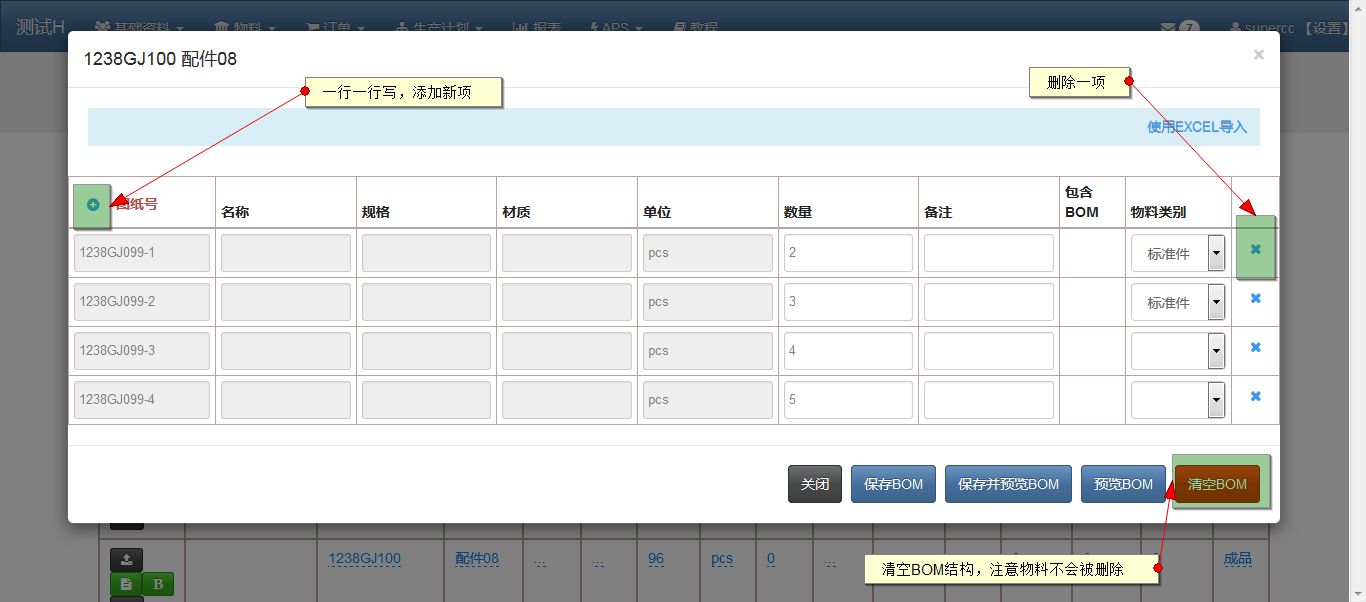The image size is (1366, 602).
Task: Click the green B icon in the table
Action: (x=158, y=584)
